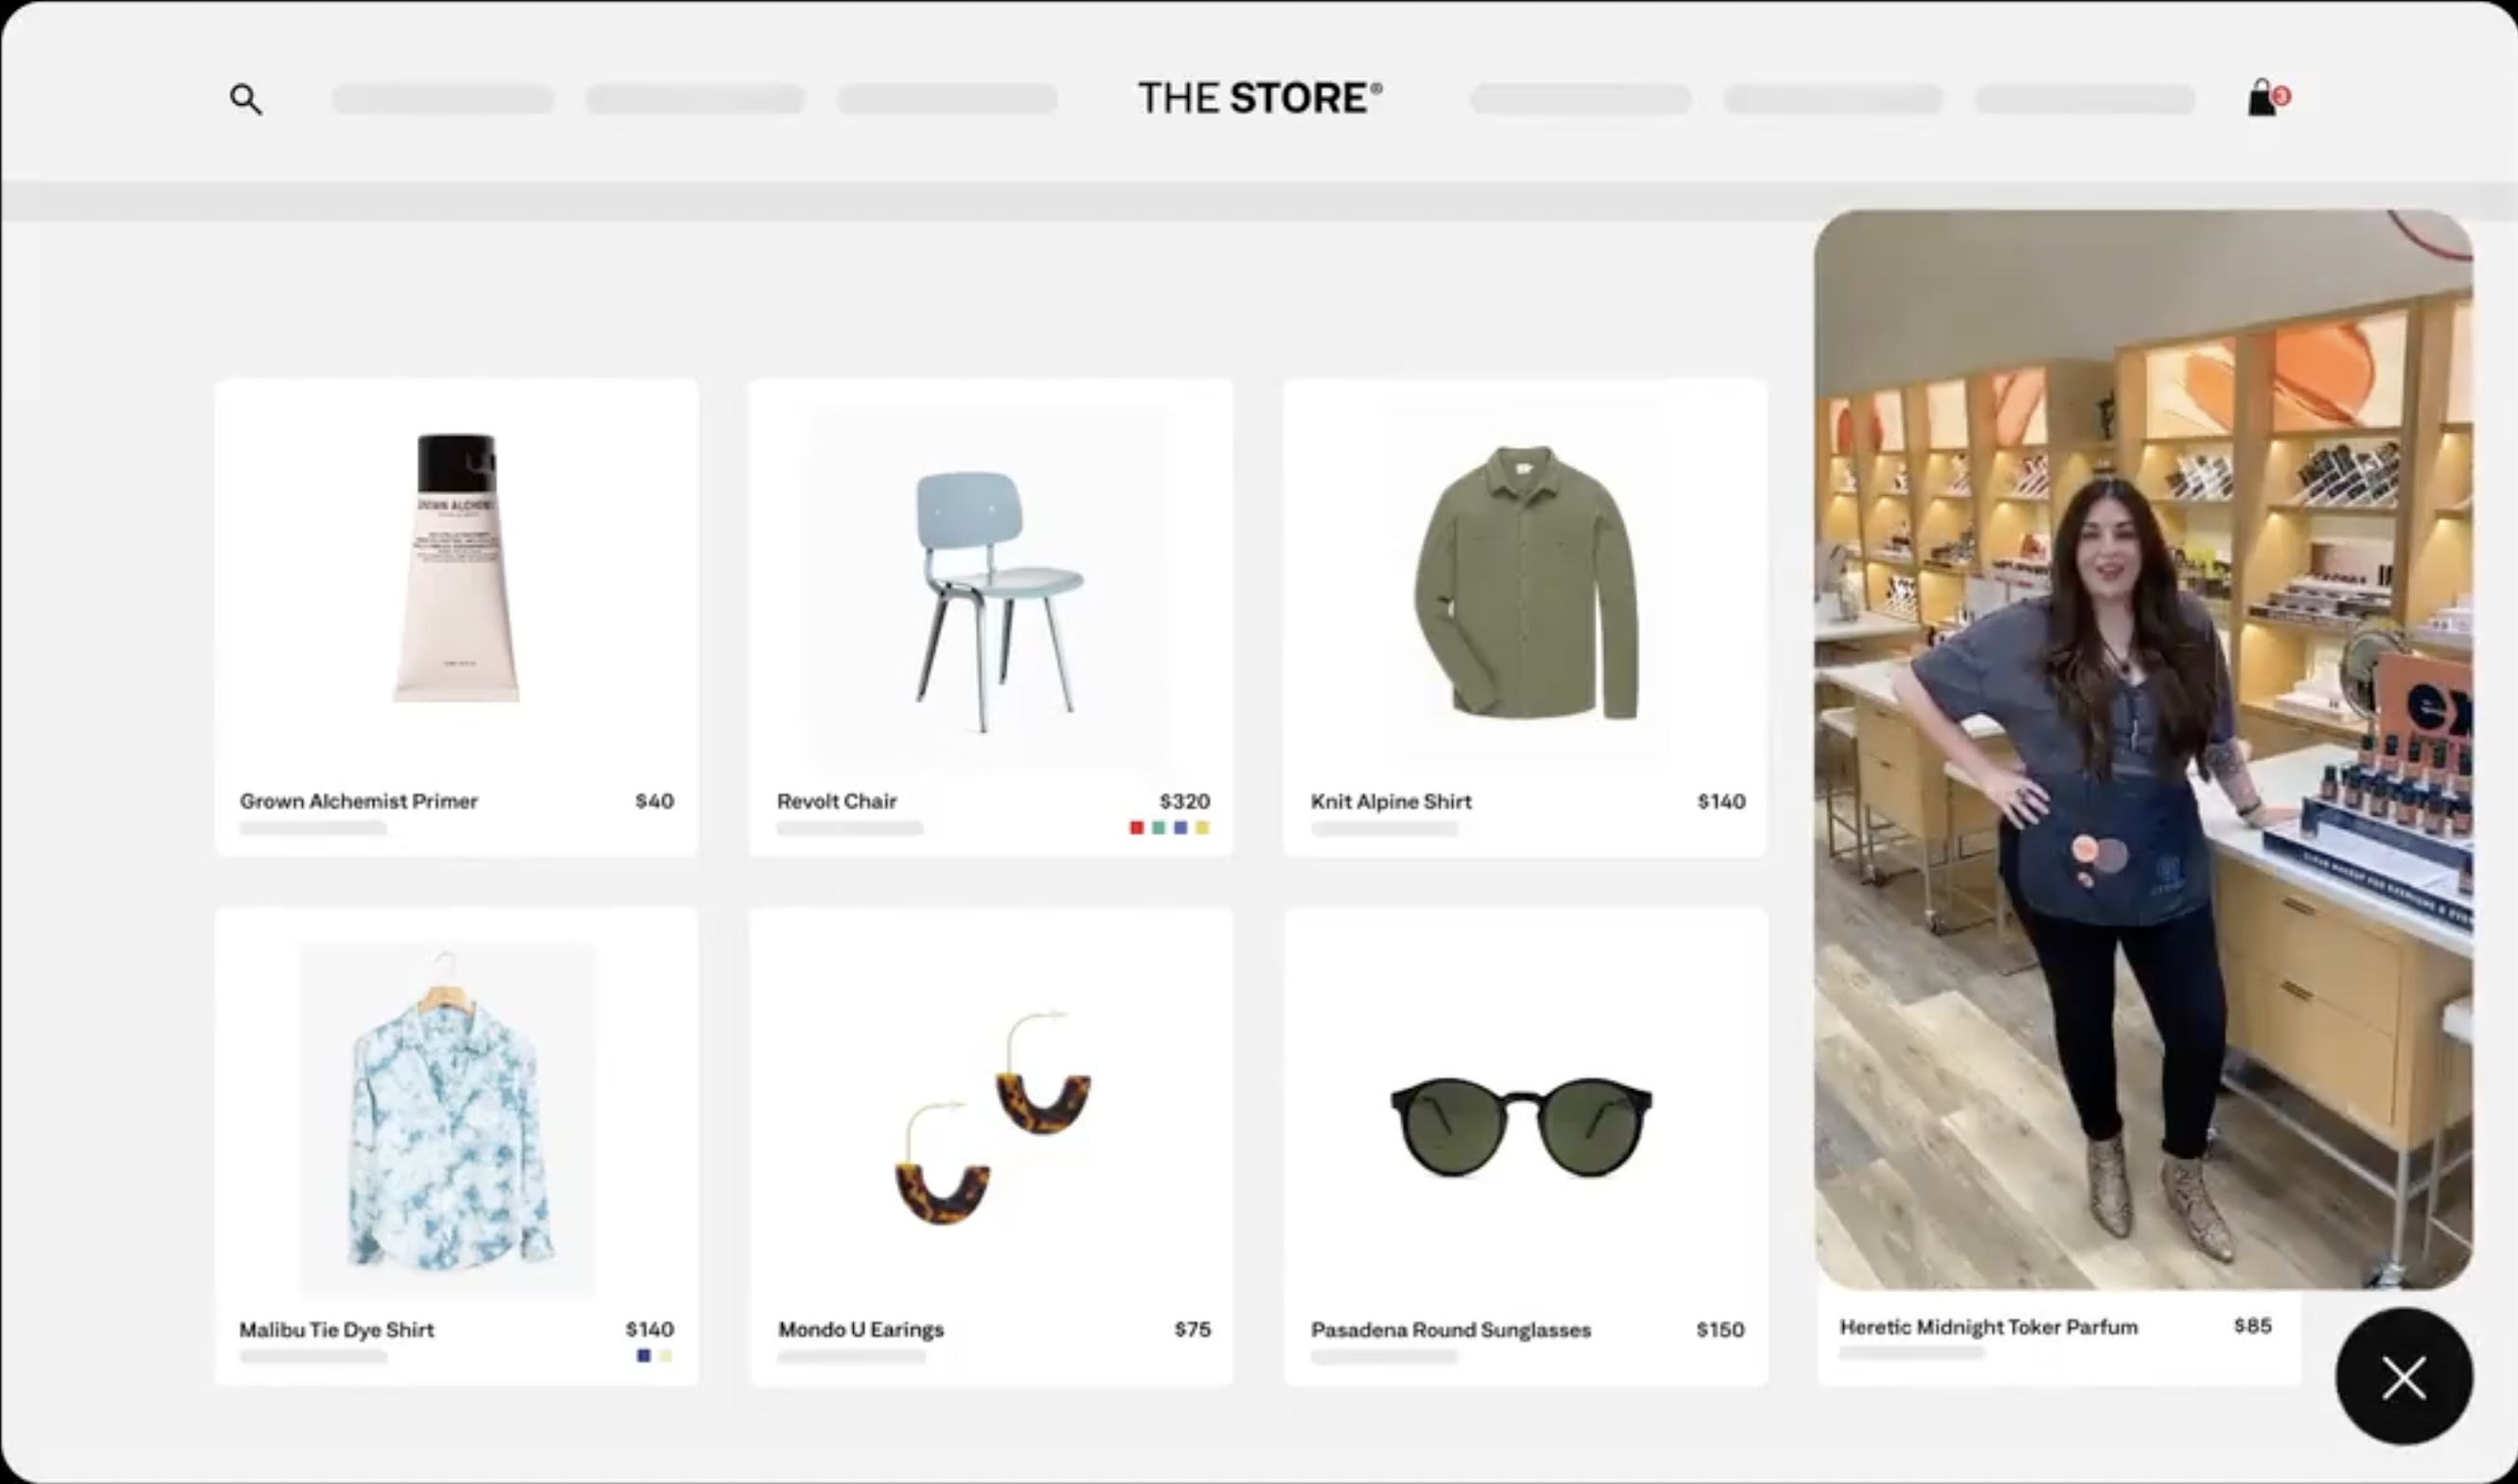Pick yellow swatch for Revolt Chair
This screenshot has width=2518, height=1484.
(x=1203, y=828)
